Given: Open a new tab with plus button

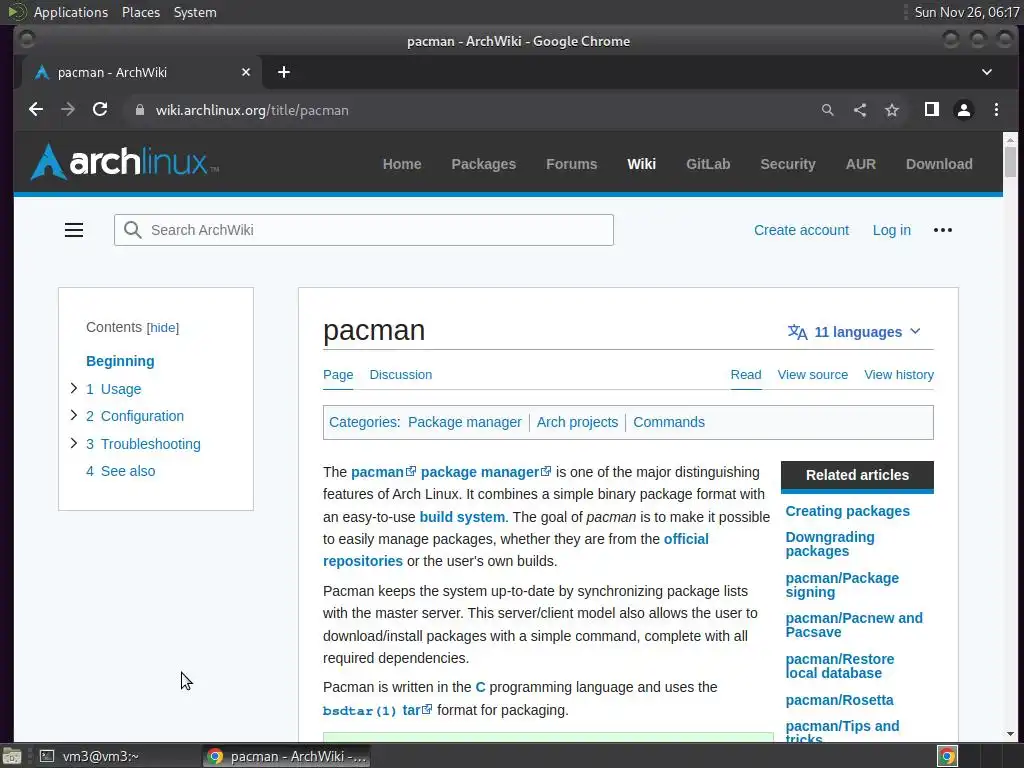Looking at the screenshot, I should click(283, 72).
